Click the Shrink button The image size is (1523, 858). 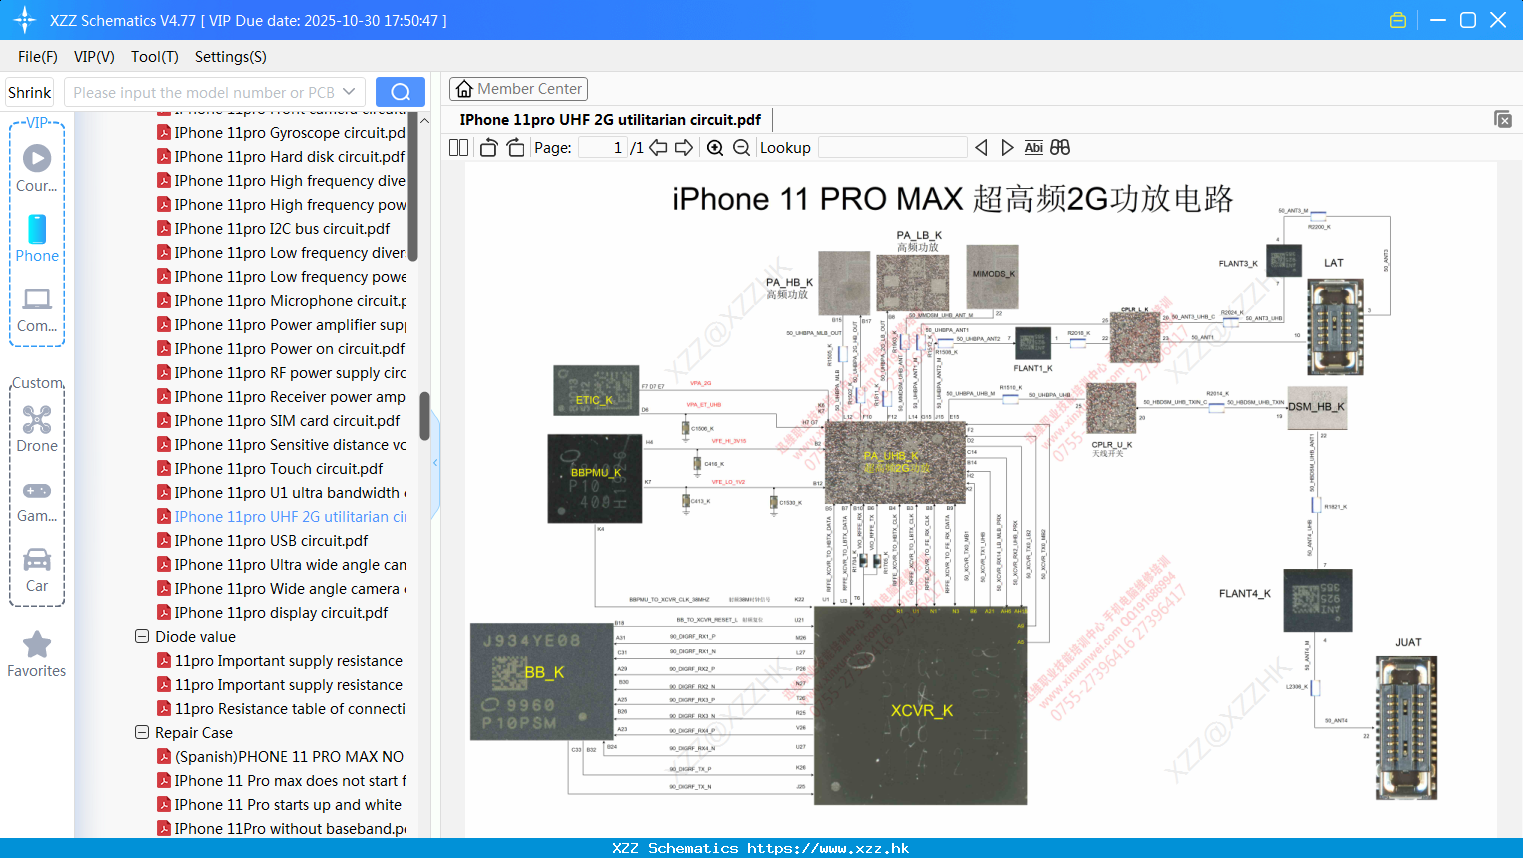pyautogui.click(x=30, y=92)
